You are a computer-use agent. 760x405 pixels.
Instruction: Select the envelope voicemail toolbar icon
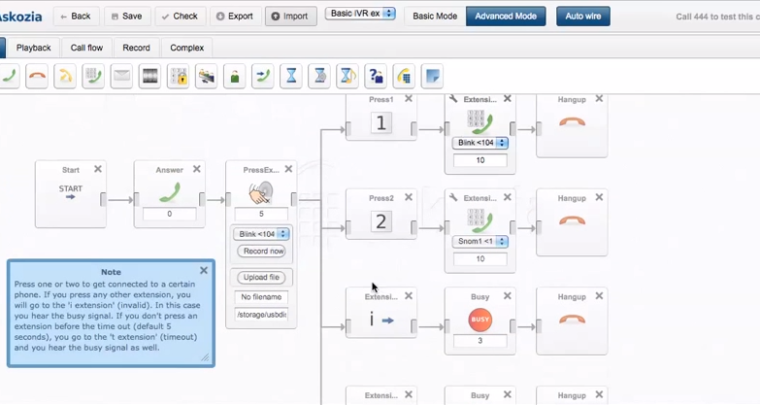click(x=121, y=76)
